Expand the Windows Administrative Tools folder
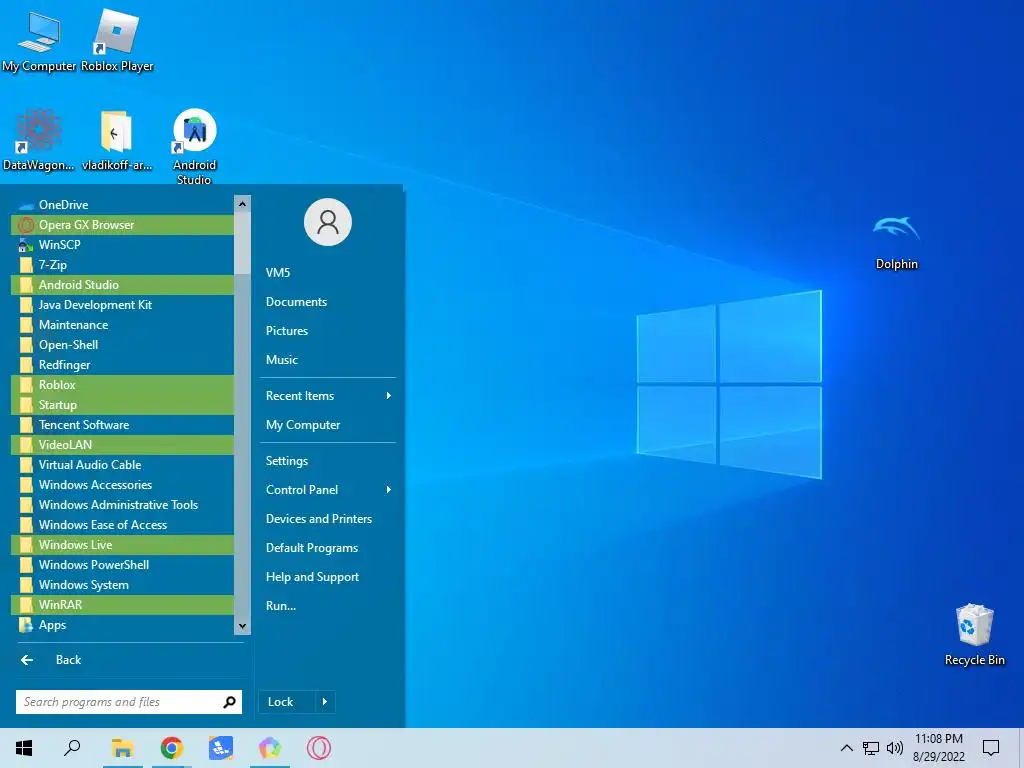Image resolution: width=1024 pixels, height=768 pixels. point(123,505)
